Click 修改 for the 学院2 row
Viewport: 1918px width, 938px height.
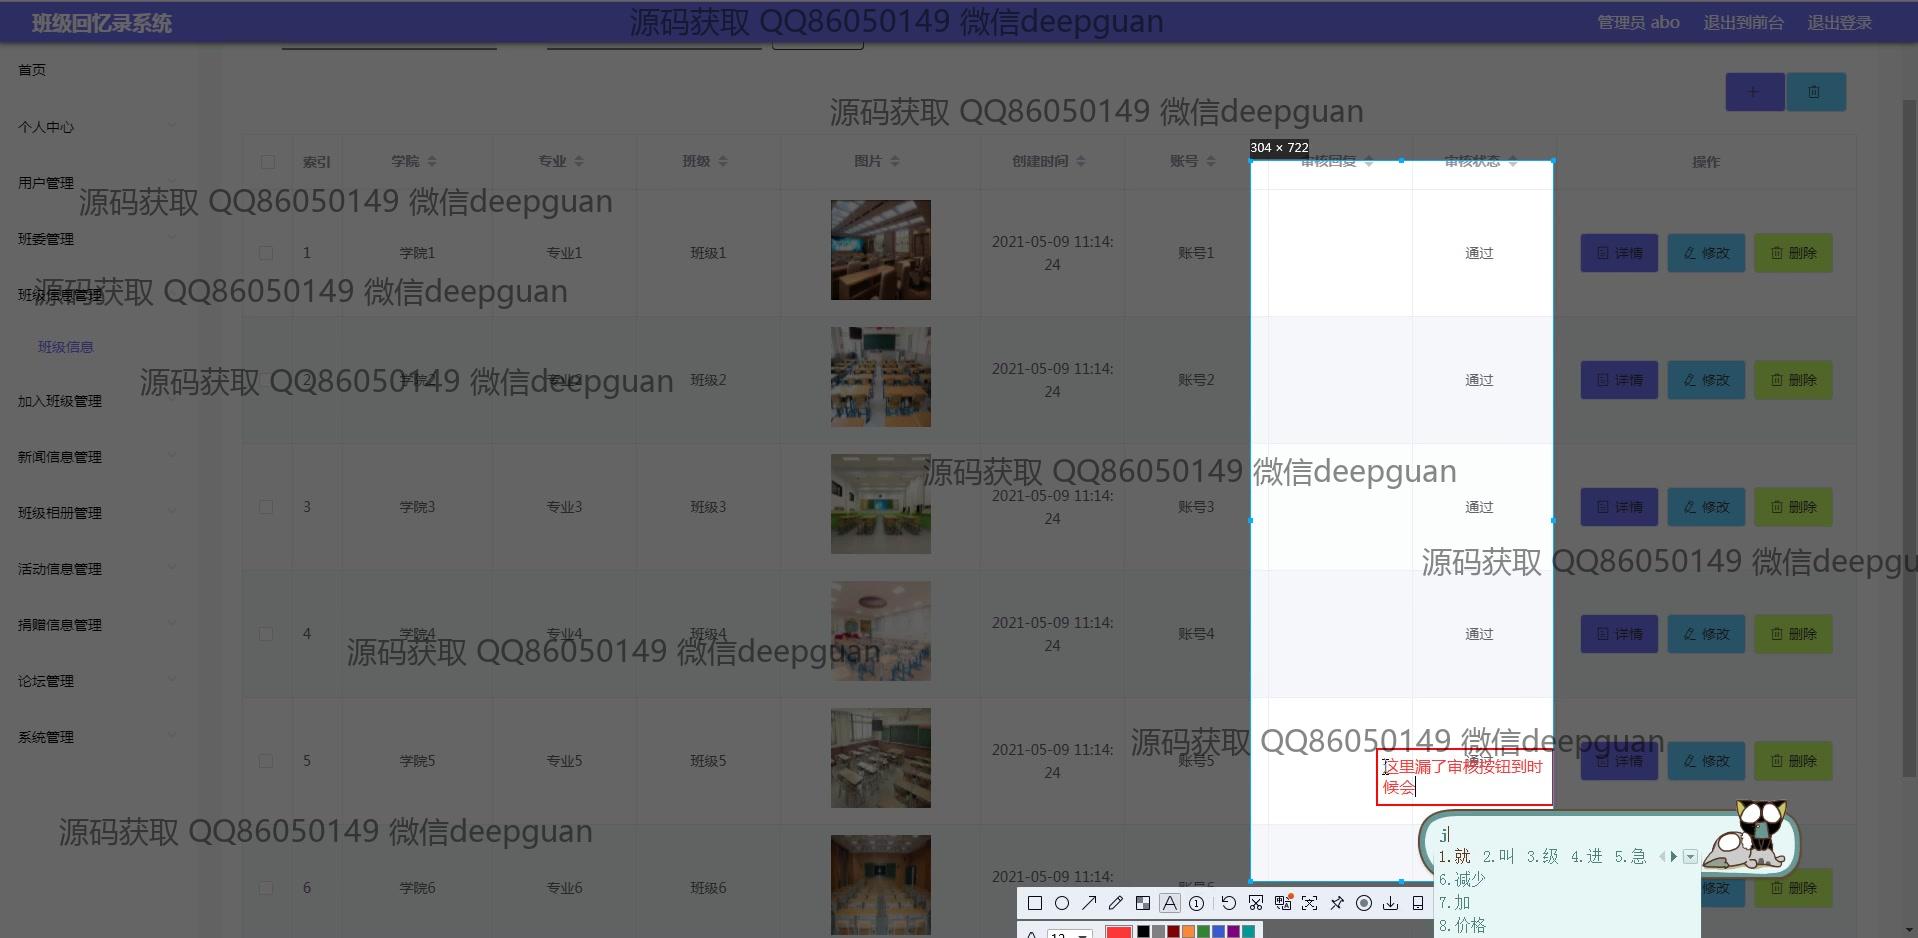(1706, 381)
